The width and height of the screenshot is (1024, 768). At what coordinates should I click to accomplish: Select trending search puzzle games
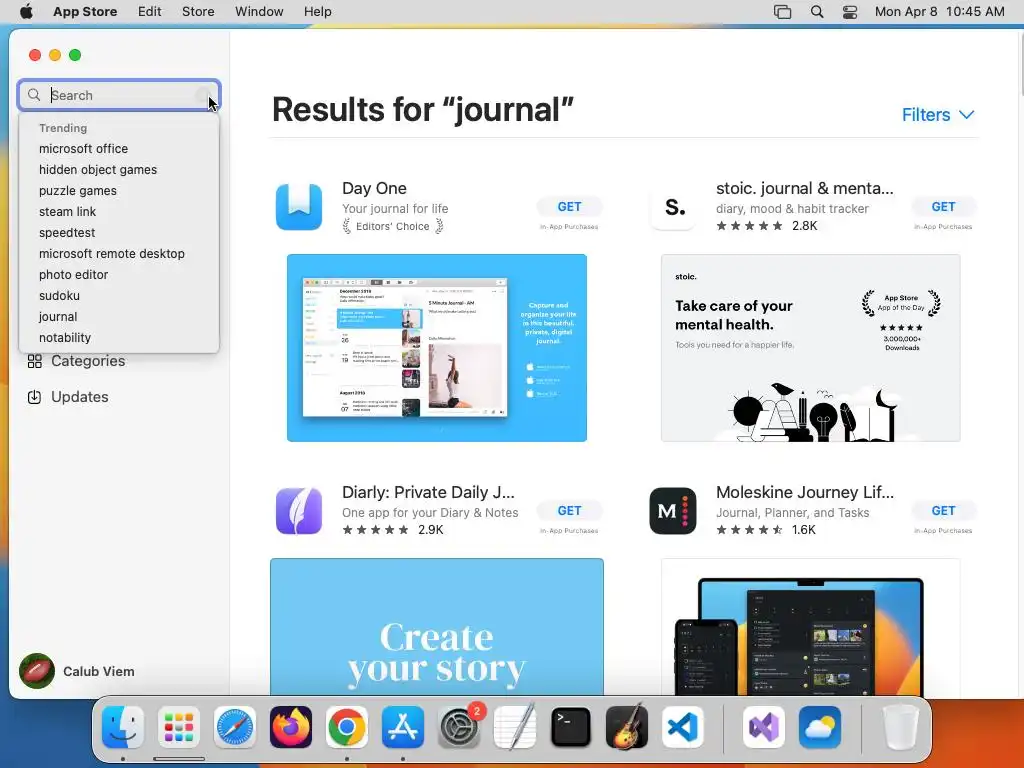click(78, 191)
